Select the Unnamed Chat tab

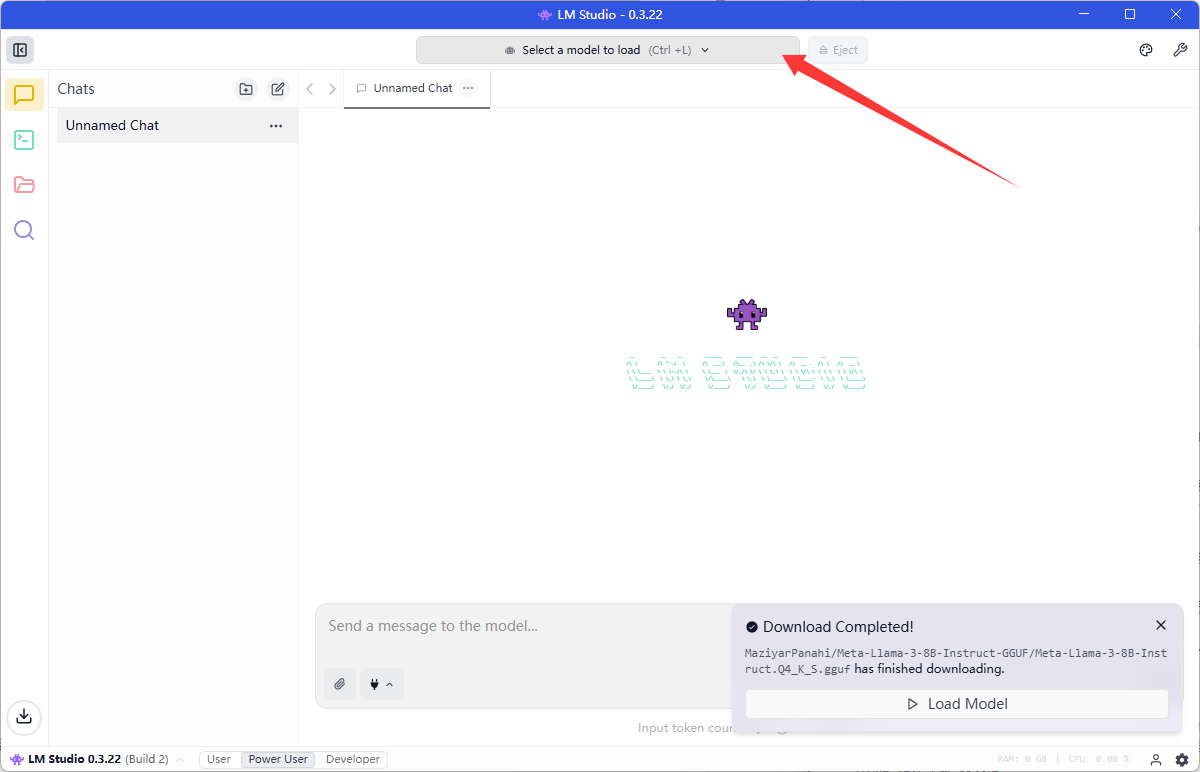coord(417,88)
